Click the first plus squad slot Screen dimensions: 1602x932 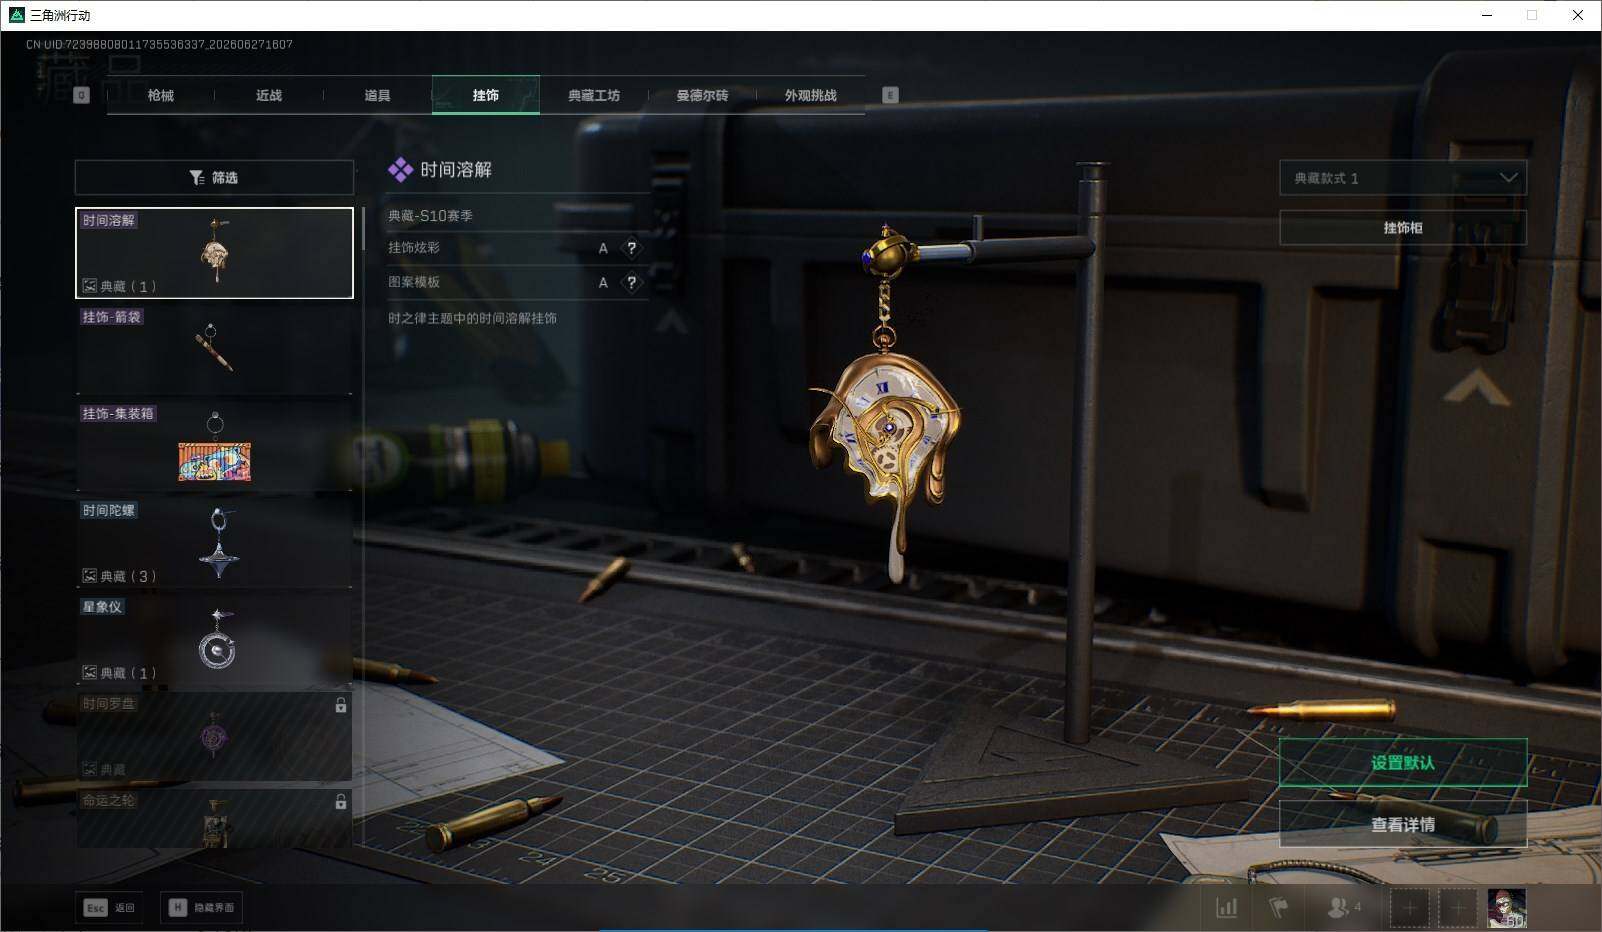click(x=1409, y=908)
